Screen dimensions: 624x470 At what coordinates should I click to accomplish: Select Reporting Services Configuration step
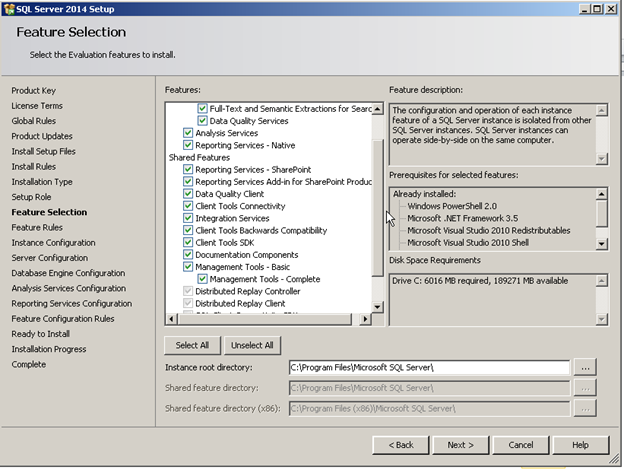pyautogui.click(x=72, y=303)
